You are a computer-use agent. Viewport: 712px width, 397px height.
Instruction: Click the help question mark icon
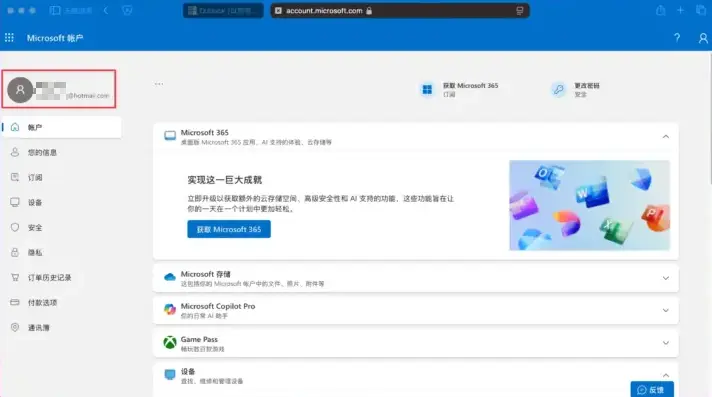pyautogui.click(x=677, y=38)
